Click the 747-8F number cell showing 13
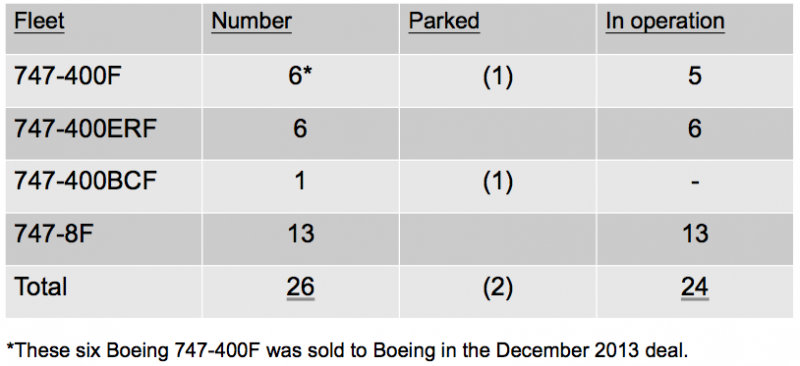This screenshot has height=366, width=800. click(300, 234)
